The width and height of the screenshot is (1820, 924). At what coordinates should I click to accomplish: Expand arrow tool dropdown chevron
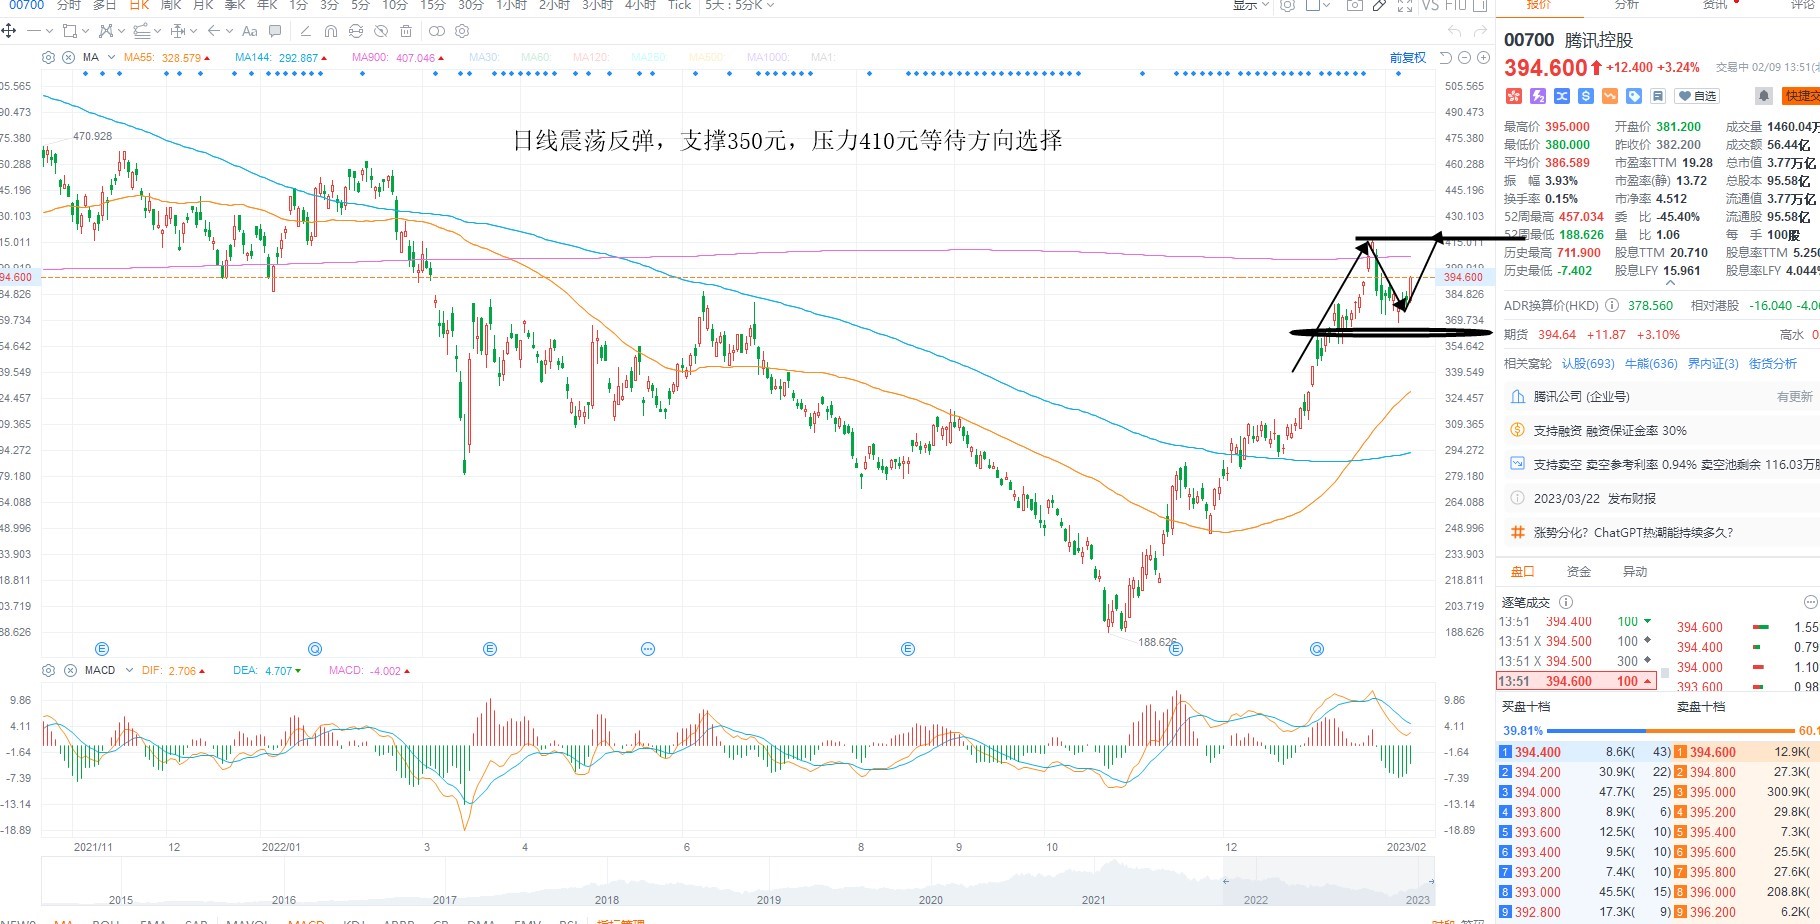pyautogui.click(x=229, y=31)
